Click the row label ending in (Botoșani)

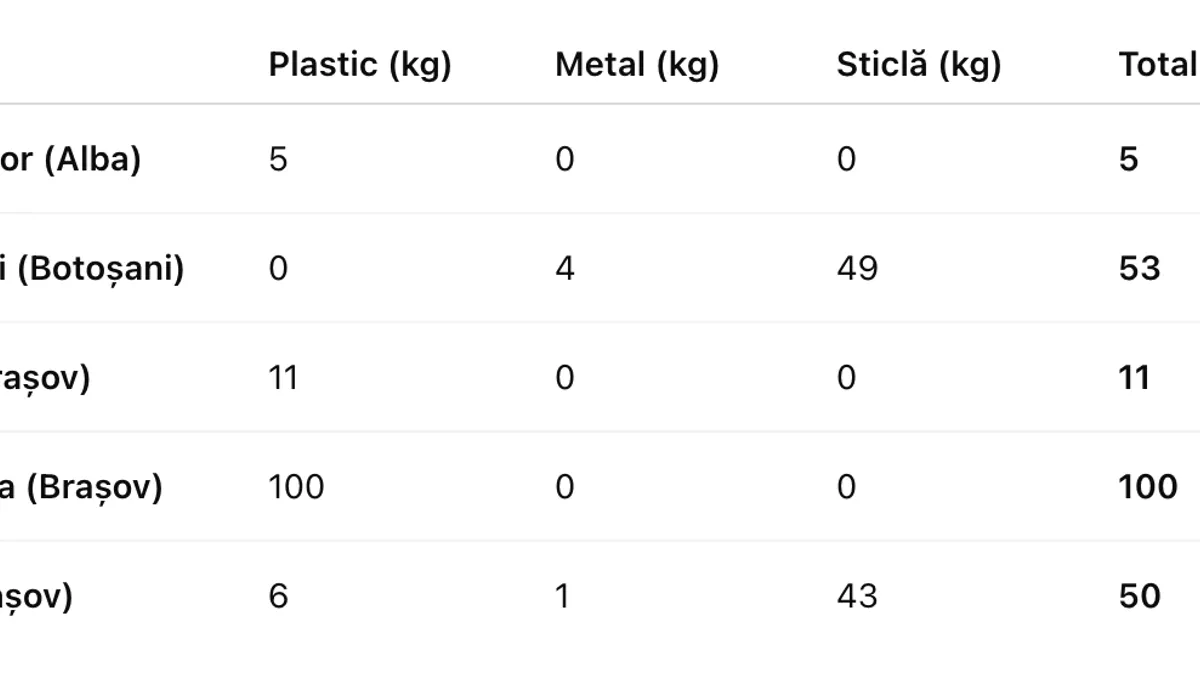click(92, 268)
